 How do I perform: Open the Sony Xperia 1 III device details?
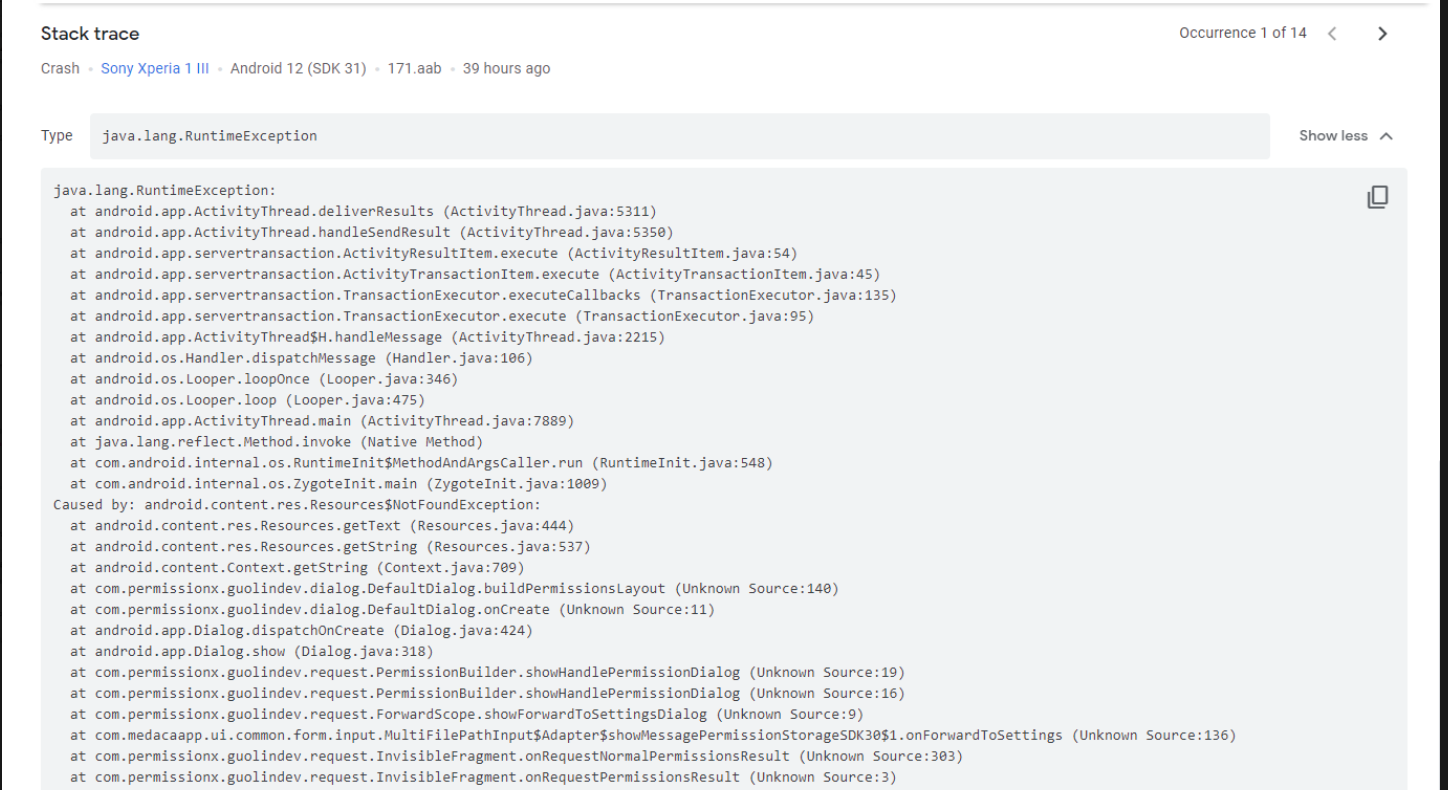point(154,68)
